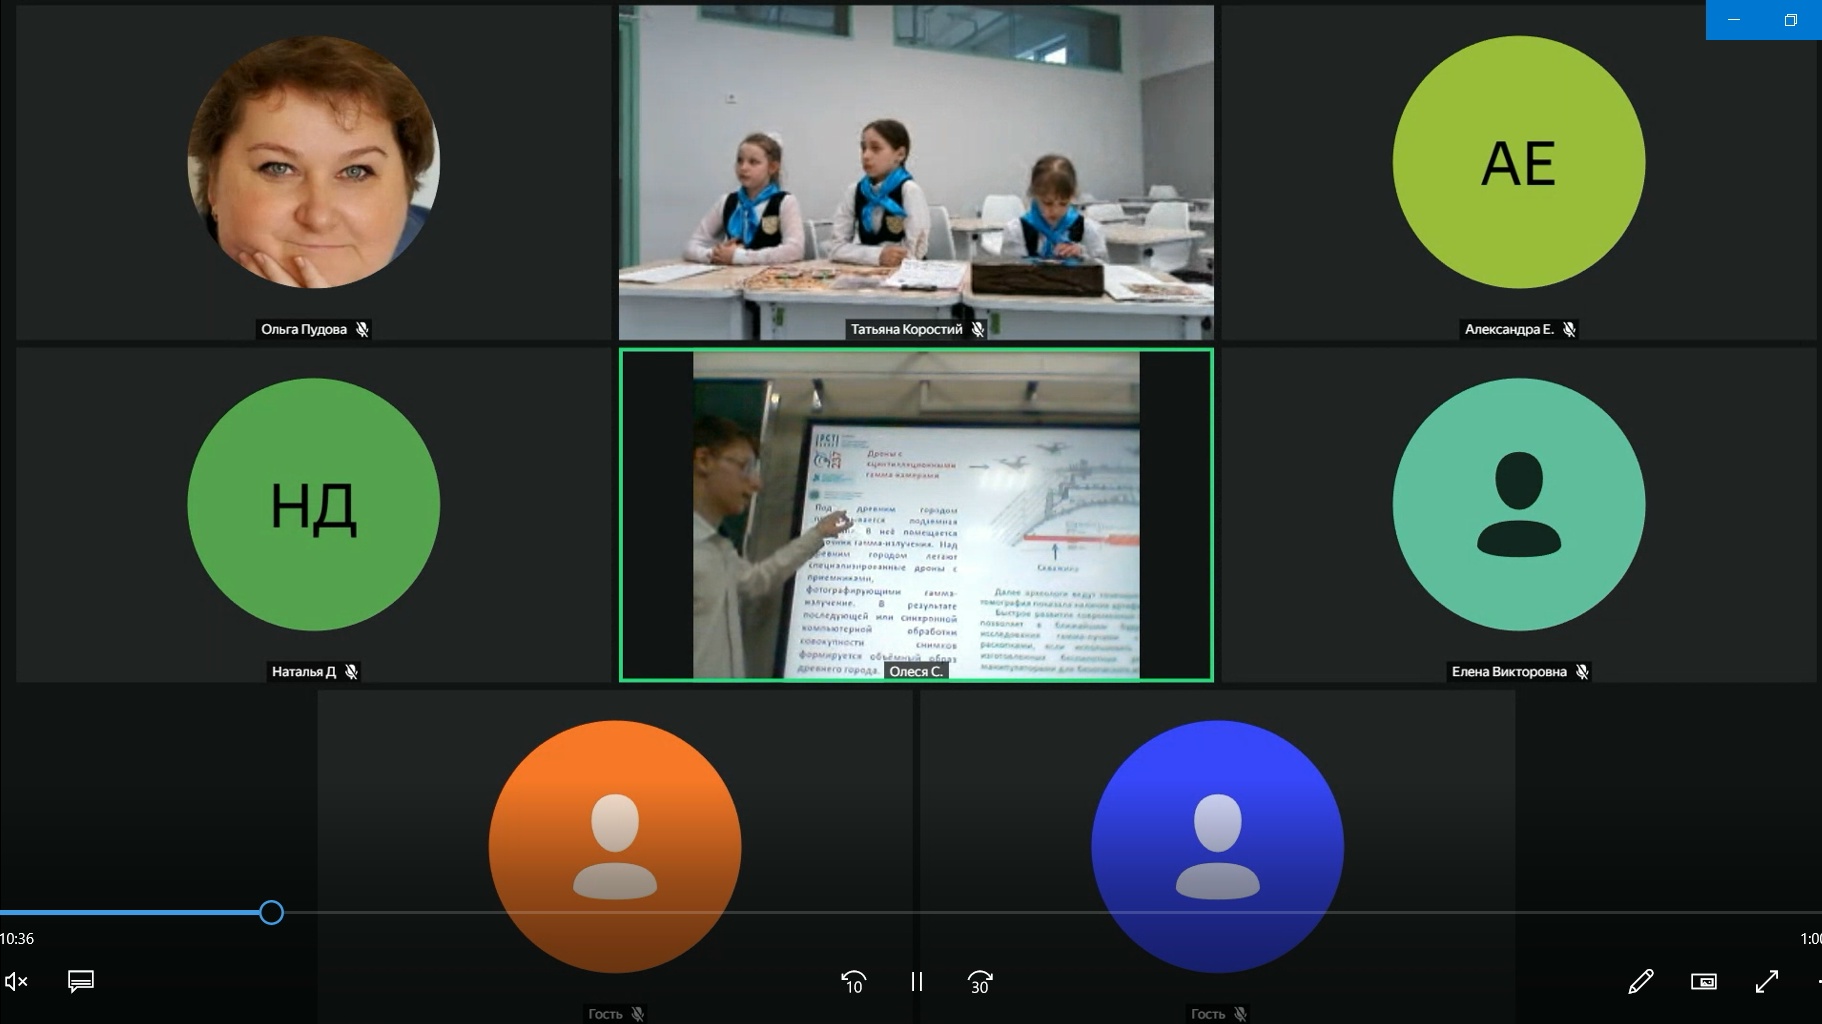Click the AE avatar of Александра Е.

[1518, 162]
